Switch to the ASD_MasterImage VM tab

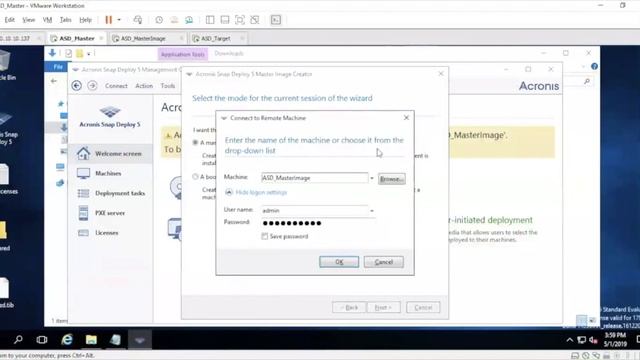143,38
